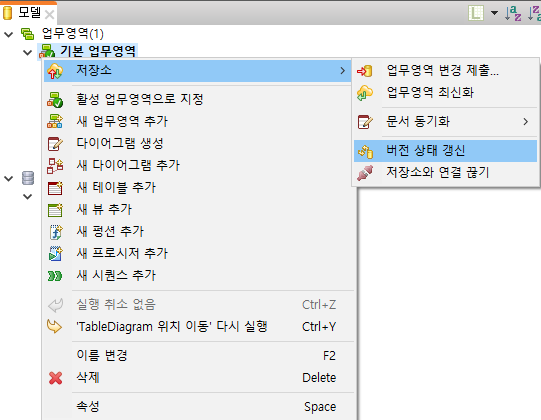Click the 활성 업무영역으로 지정 icon

click(55, 100)
